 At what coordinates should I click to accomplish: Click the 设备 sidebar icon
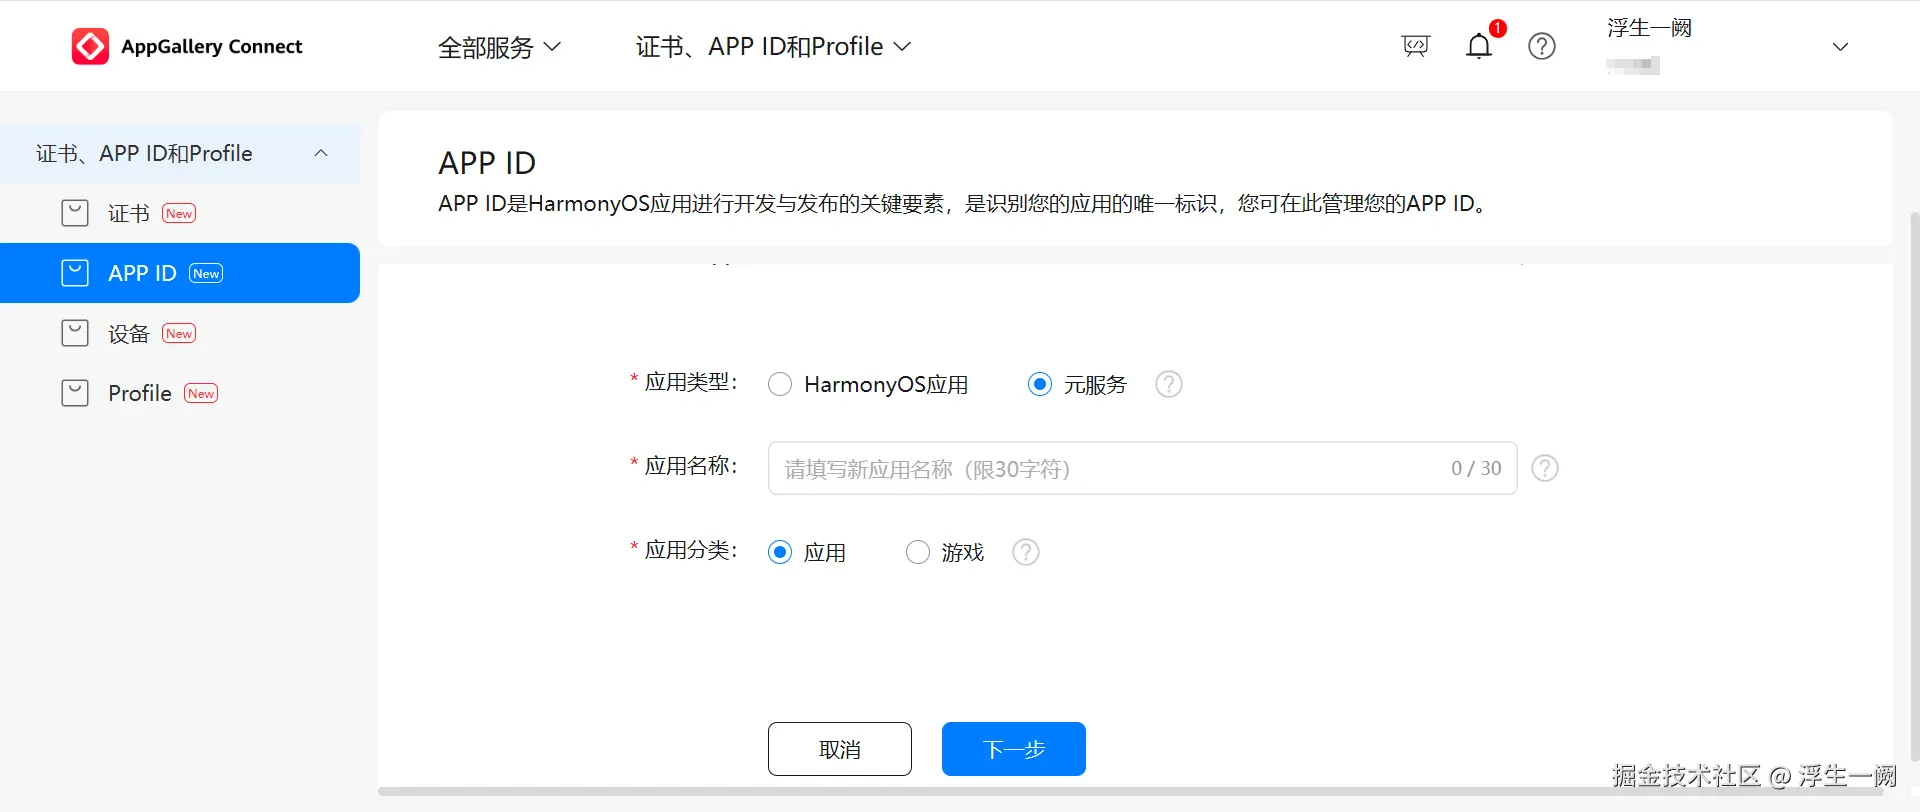point(75,333)
